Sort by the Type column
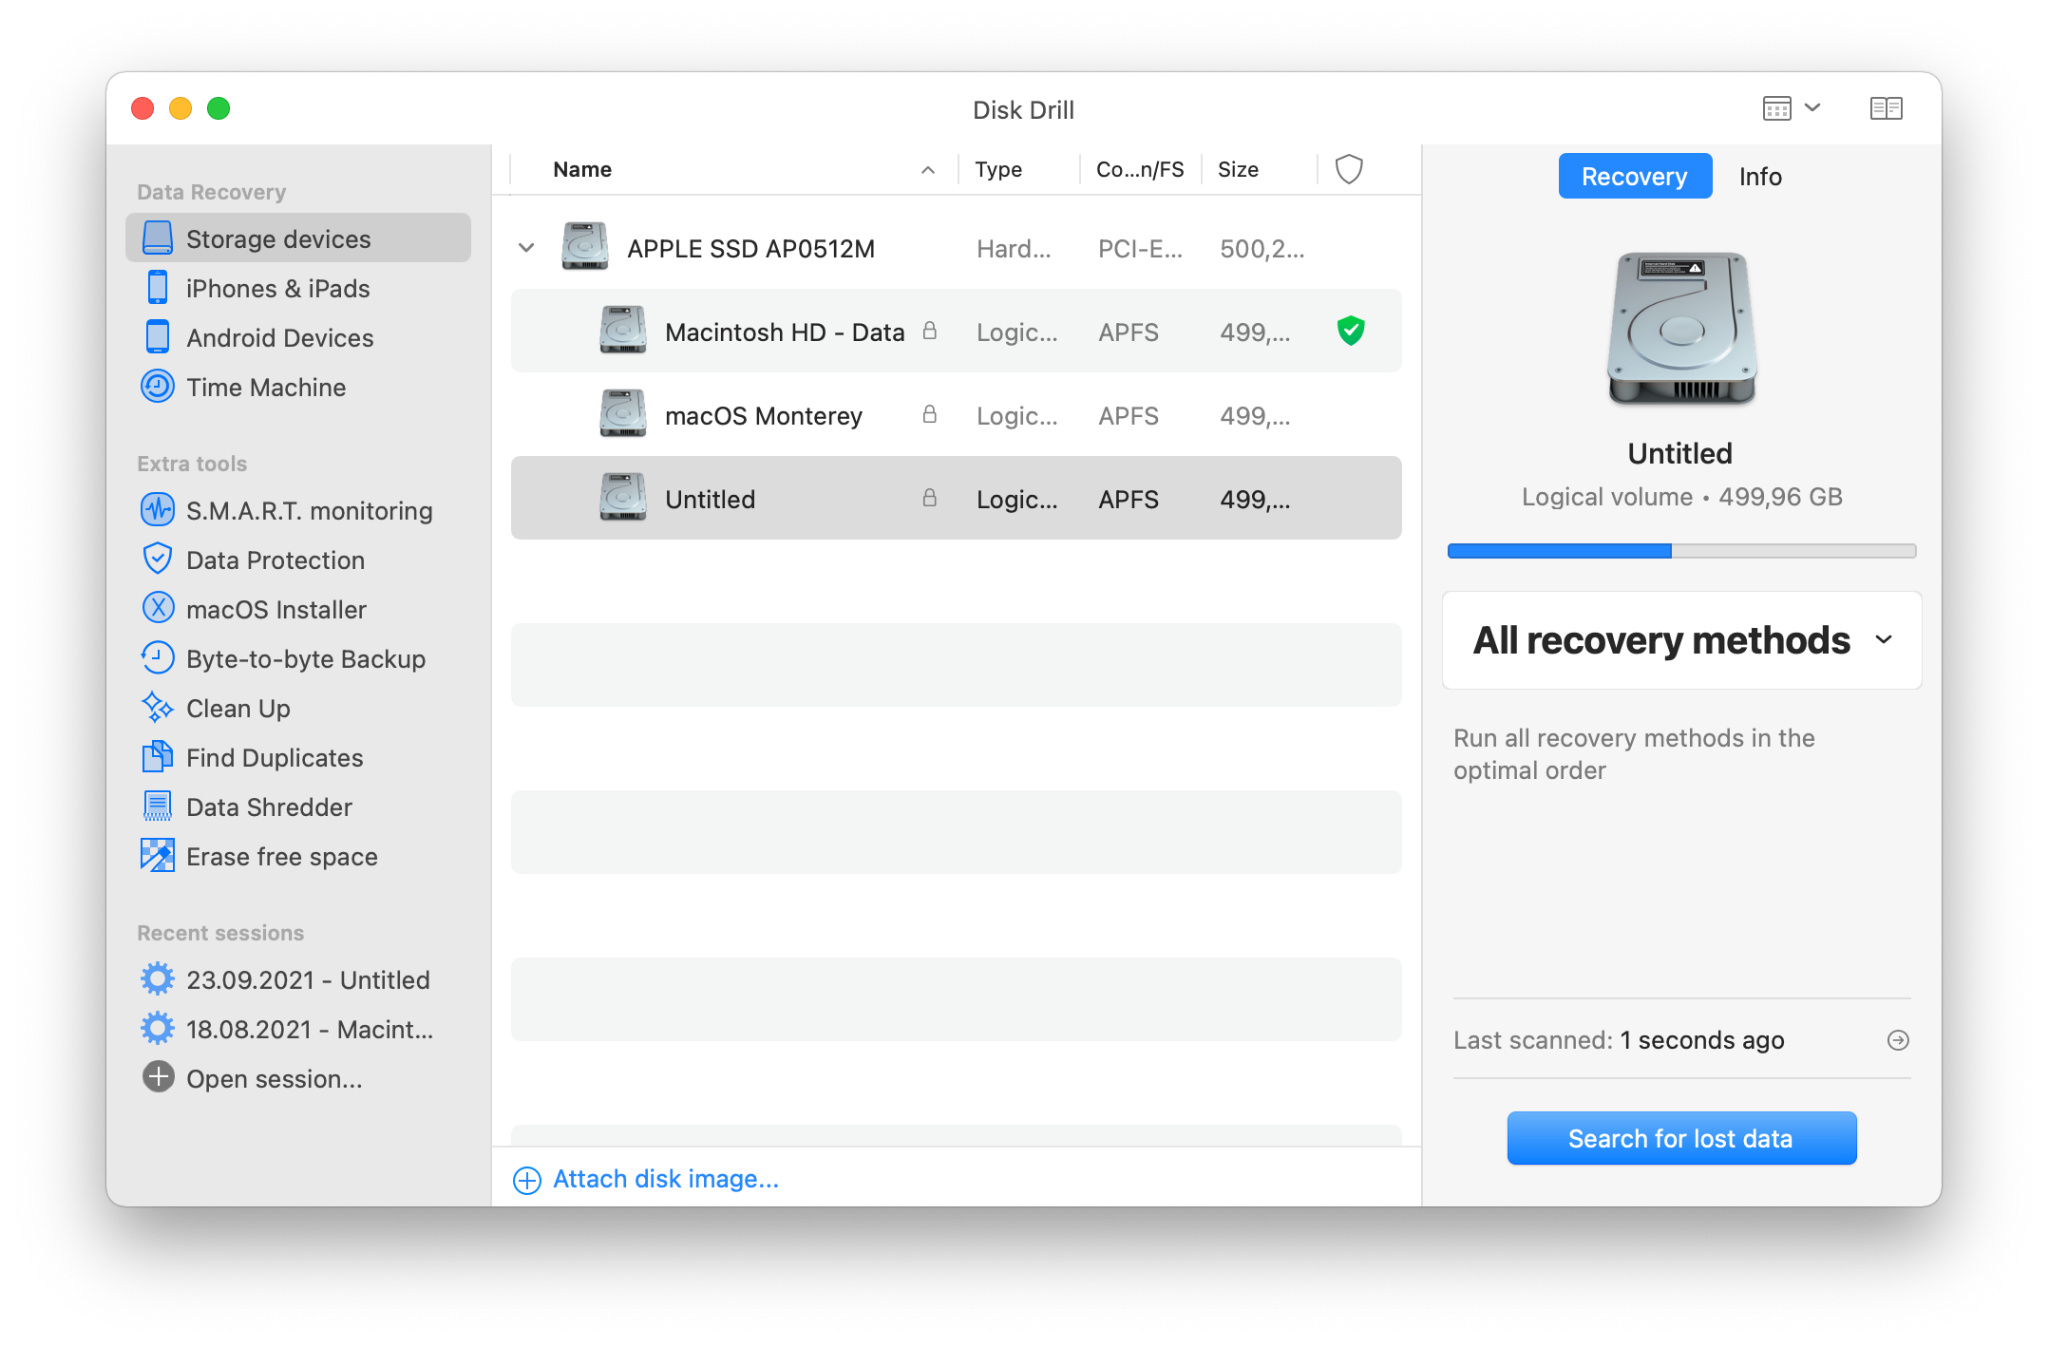This screenshot has width=2048, height=1347. click(x=998, y=169)
